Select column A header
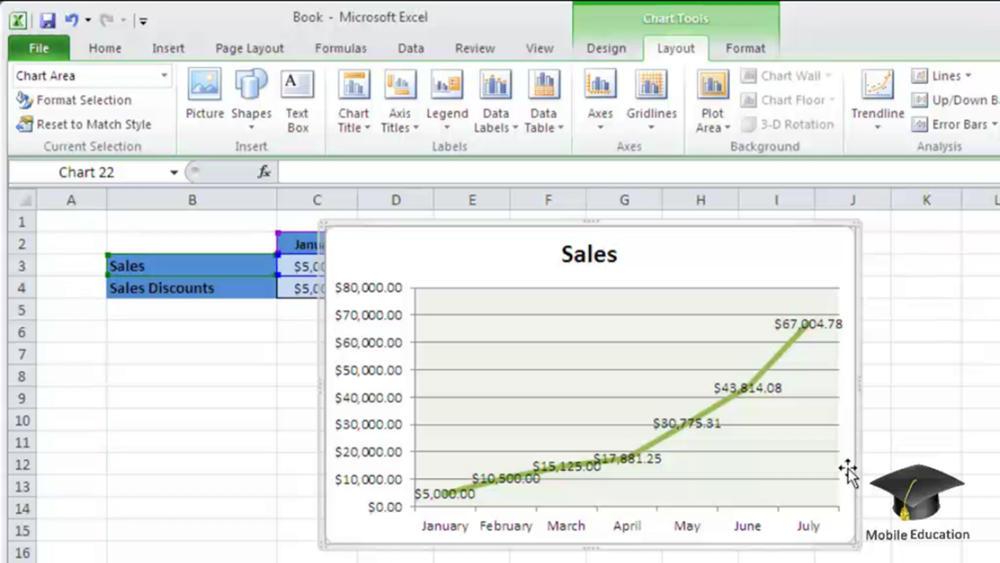 point(71,200)
